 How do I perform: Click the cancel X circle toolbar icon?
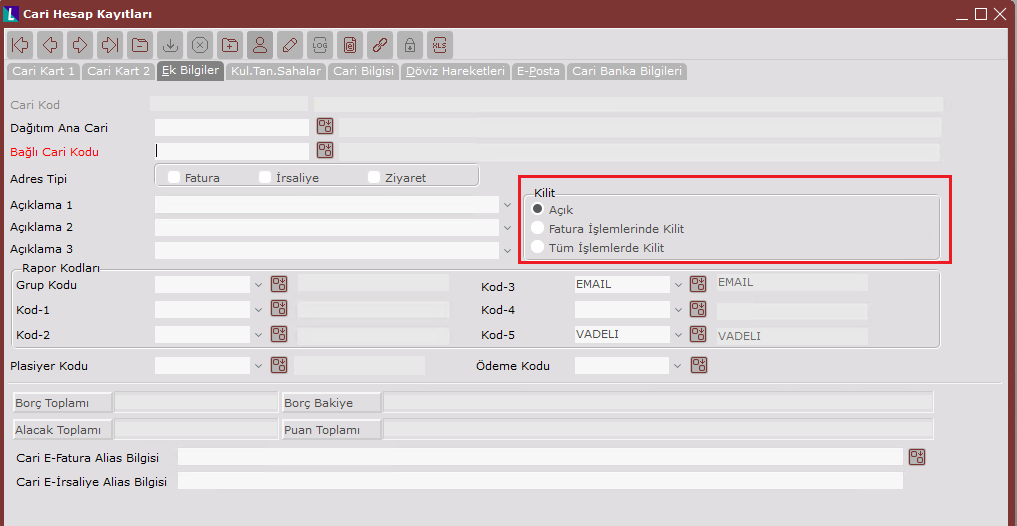[200, 44]
